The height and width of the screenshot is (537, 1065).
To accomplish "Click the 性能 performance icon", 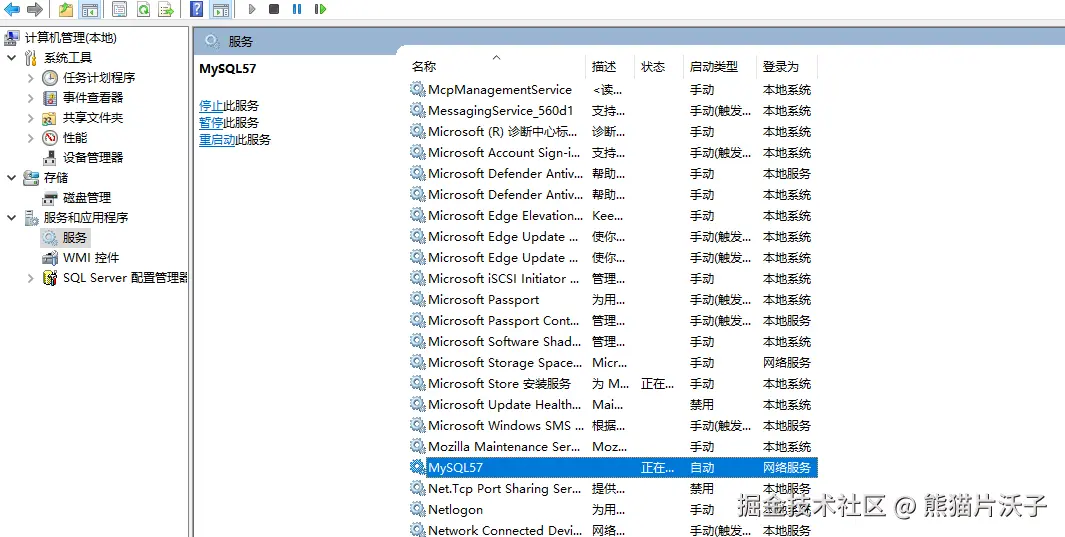I will coord(50,138).
